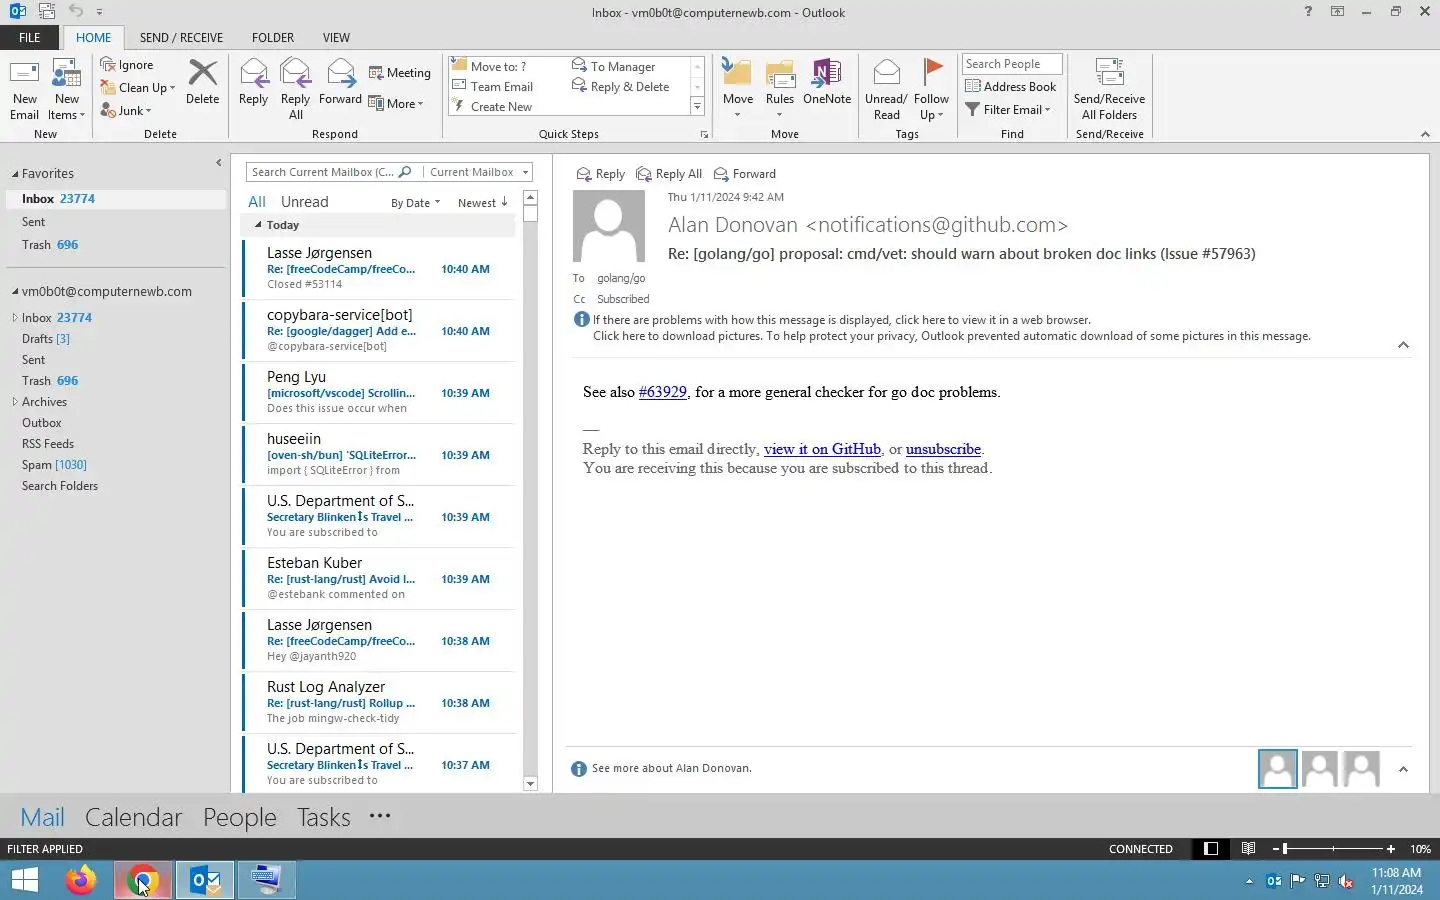The height and width of the screenshot is (900, 1440).
Task: Click Reply All in the reading pane
Action: click(x=669, y=174)
